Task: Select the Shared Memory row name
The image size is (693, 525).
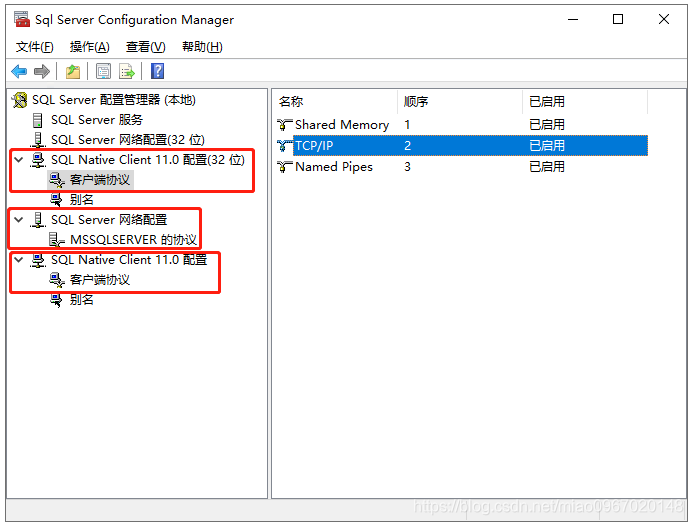Action: click(342, 125)
